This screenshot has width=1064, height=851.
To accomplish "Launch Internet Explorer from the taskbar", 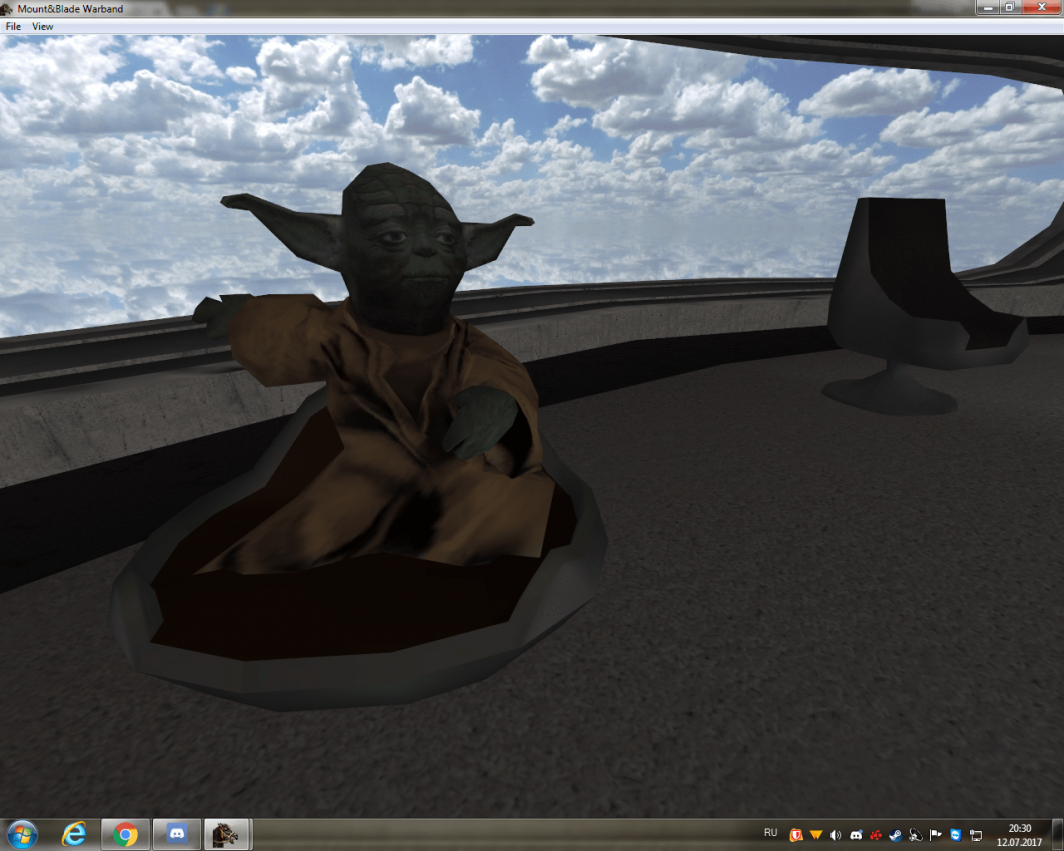I will (74, 834).
